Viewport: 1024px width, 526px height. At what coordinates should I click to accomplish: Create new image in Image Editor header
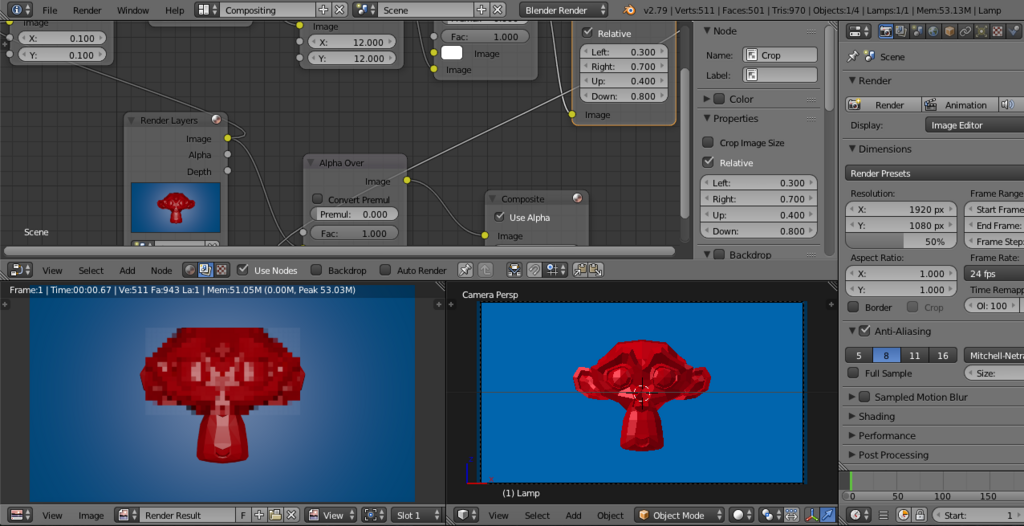[x=259, y=515]
